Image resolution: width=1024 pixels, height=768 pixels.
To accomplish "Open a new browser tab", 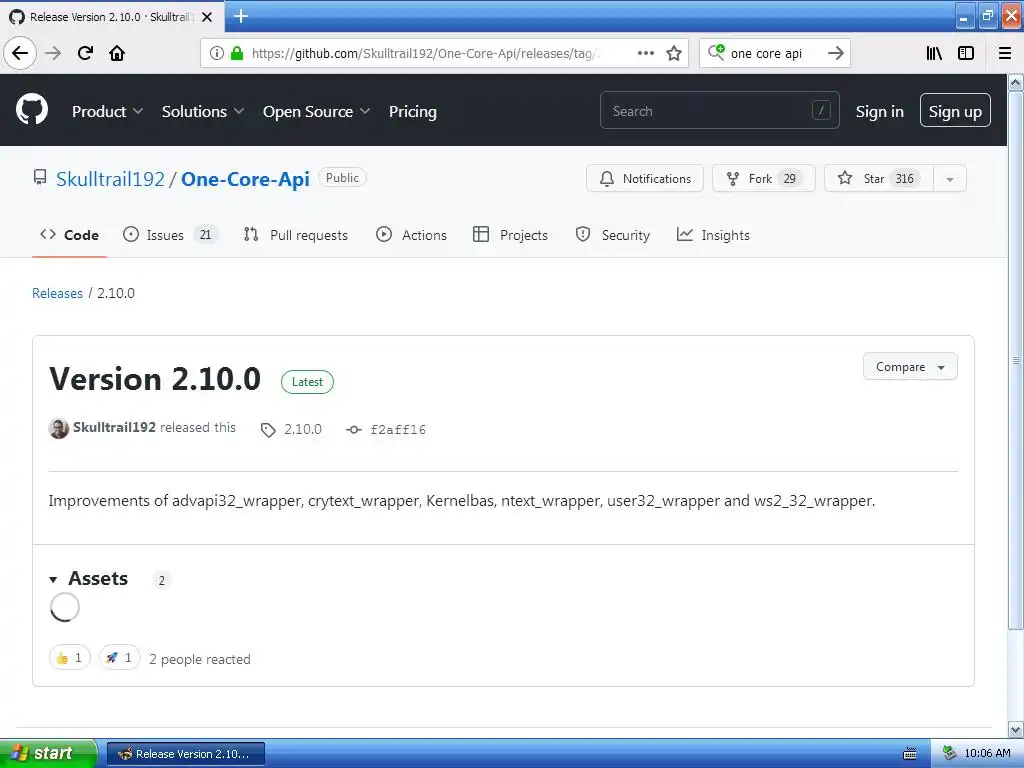I will coord(241,16).
